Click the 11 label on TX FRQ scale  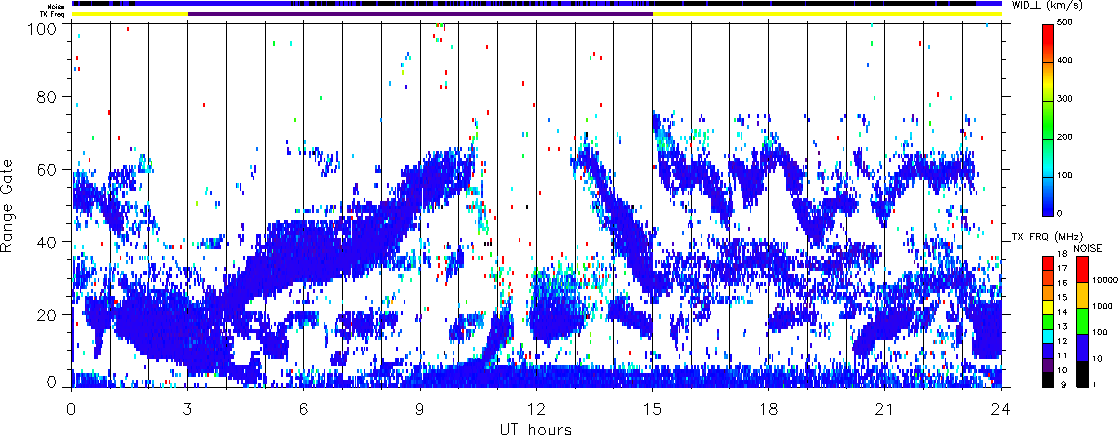tap(1061, 354)
